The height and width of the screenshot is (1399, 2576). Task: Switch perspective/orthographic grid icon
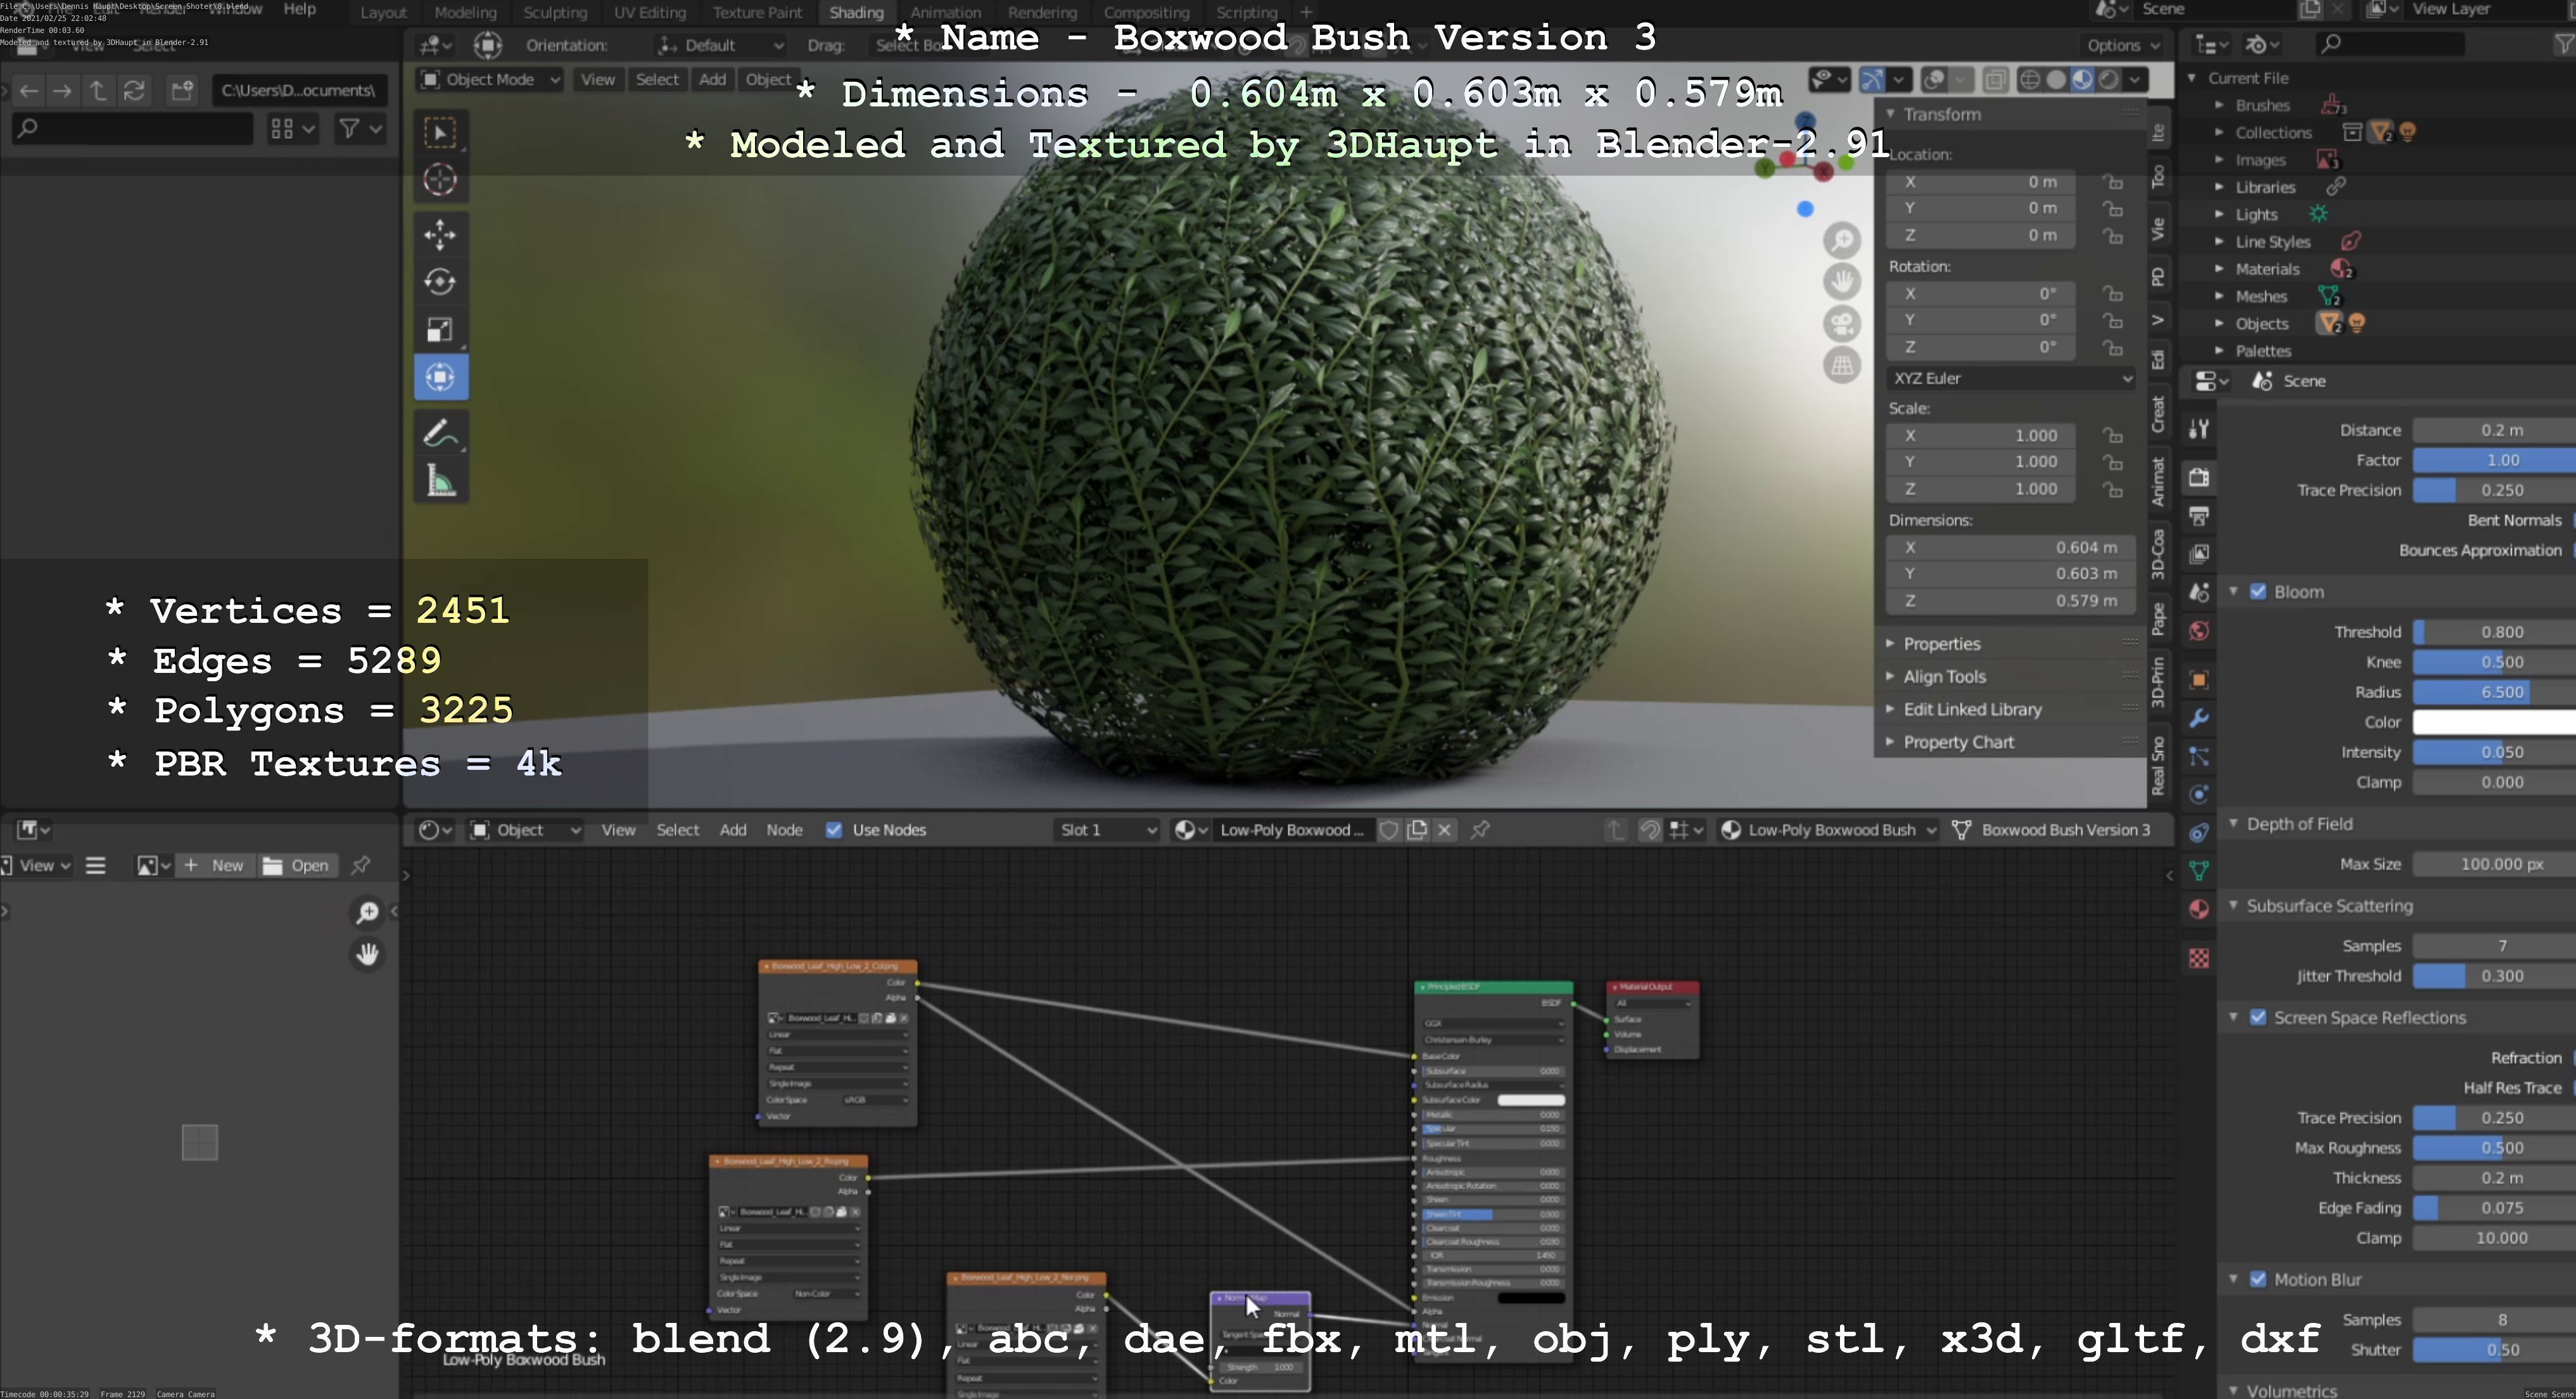click(1842, 365)
